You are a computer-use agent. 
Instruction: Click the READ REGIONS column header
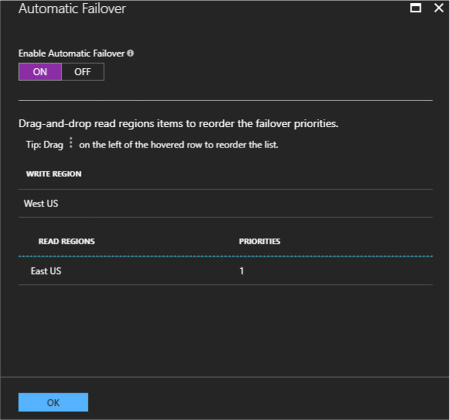(67, 241)
